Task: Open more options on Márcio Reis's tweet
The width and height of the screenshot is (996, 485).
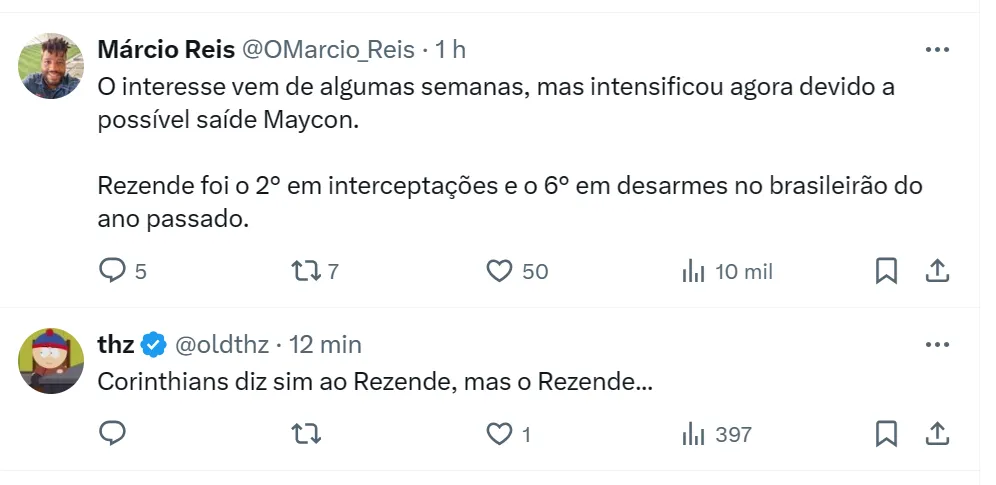Action: click(x=937, y=49)
